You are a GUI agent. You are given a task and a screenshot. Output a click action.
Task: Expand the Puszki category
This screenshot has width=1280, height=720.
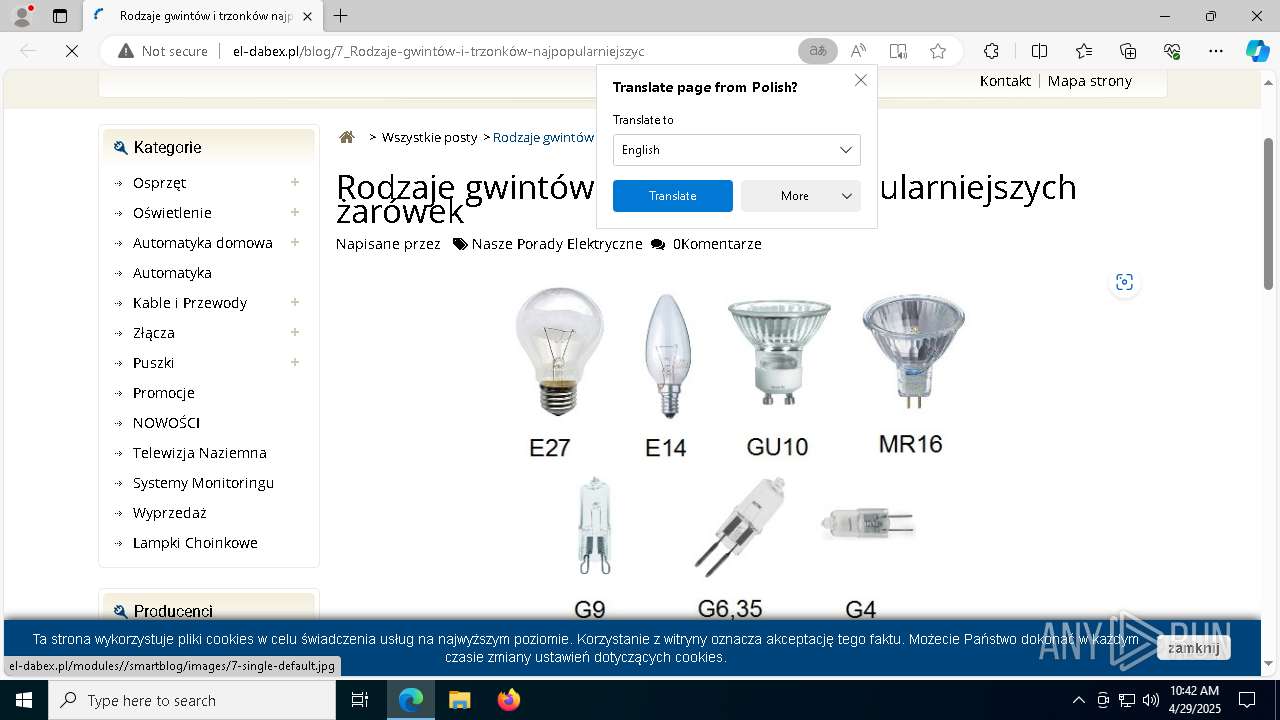(295, 362)
